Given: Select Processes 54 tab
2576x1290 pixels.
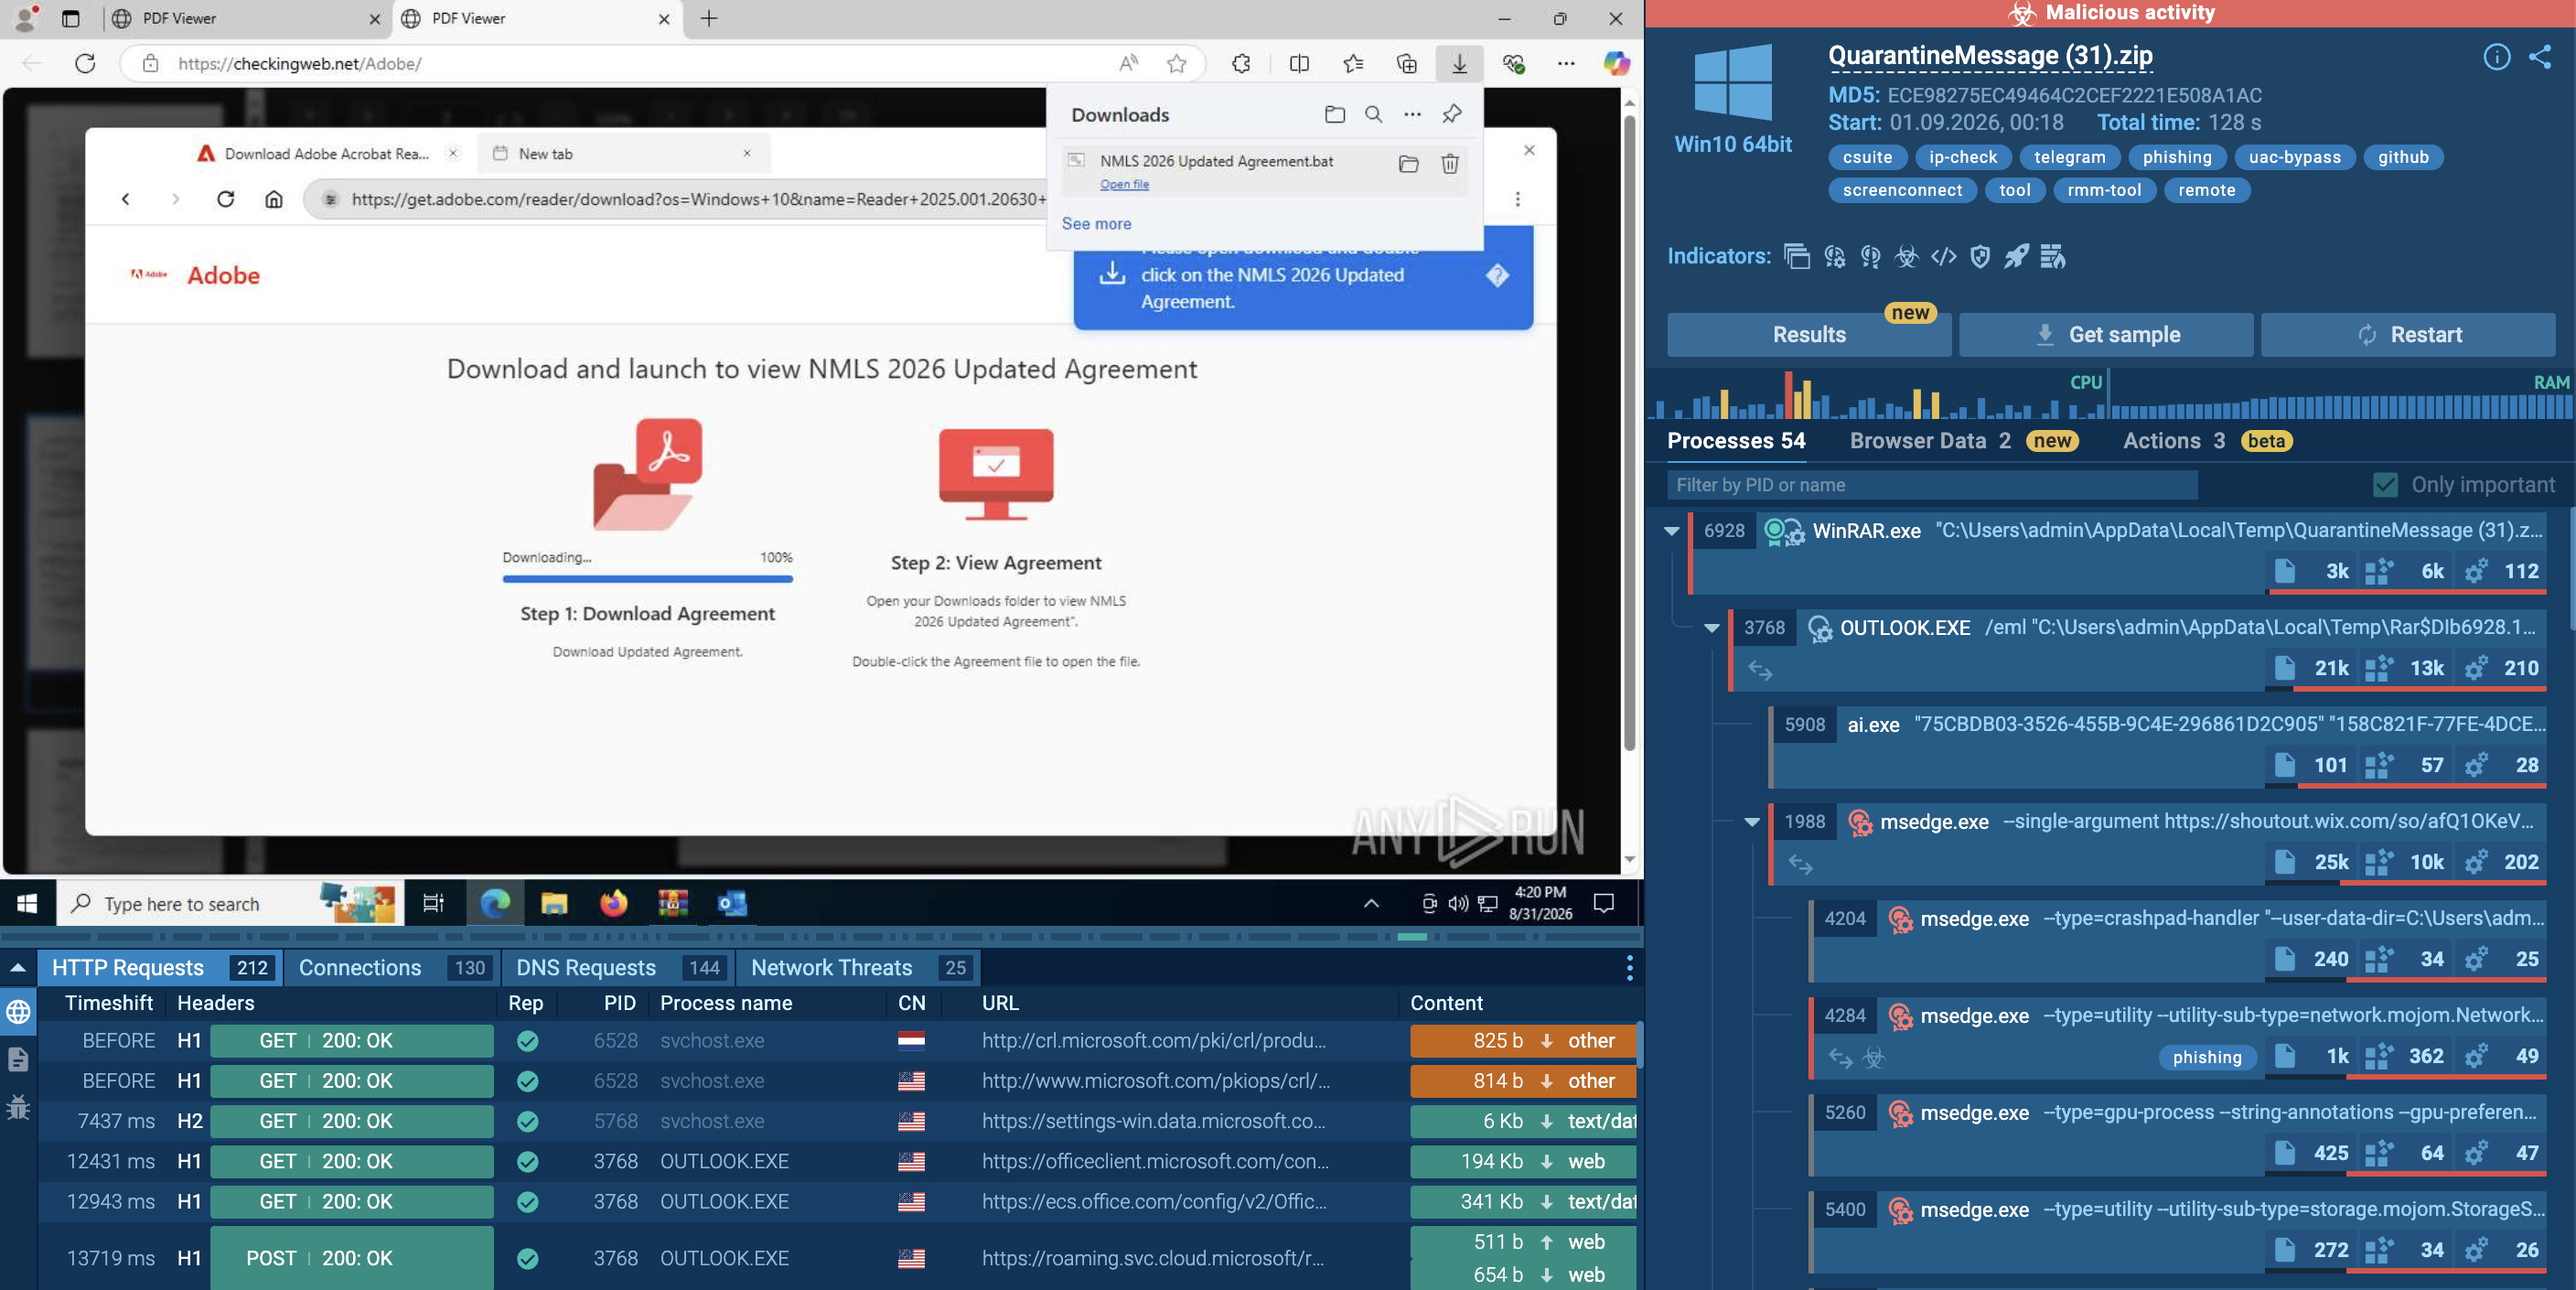Looking at the screenshot, I should (1736, 441).
